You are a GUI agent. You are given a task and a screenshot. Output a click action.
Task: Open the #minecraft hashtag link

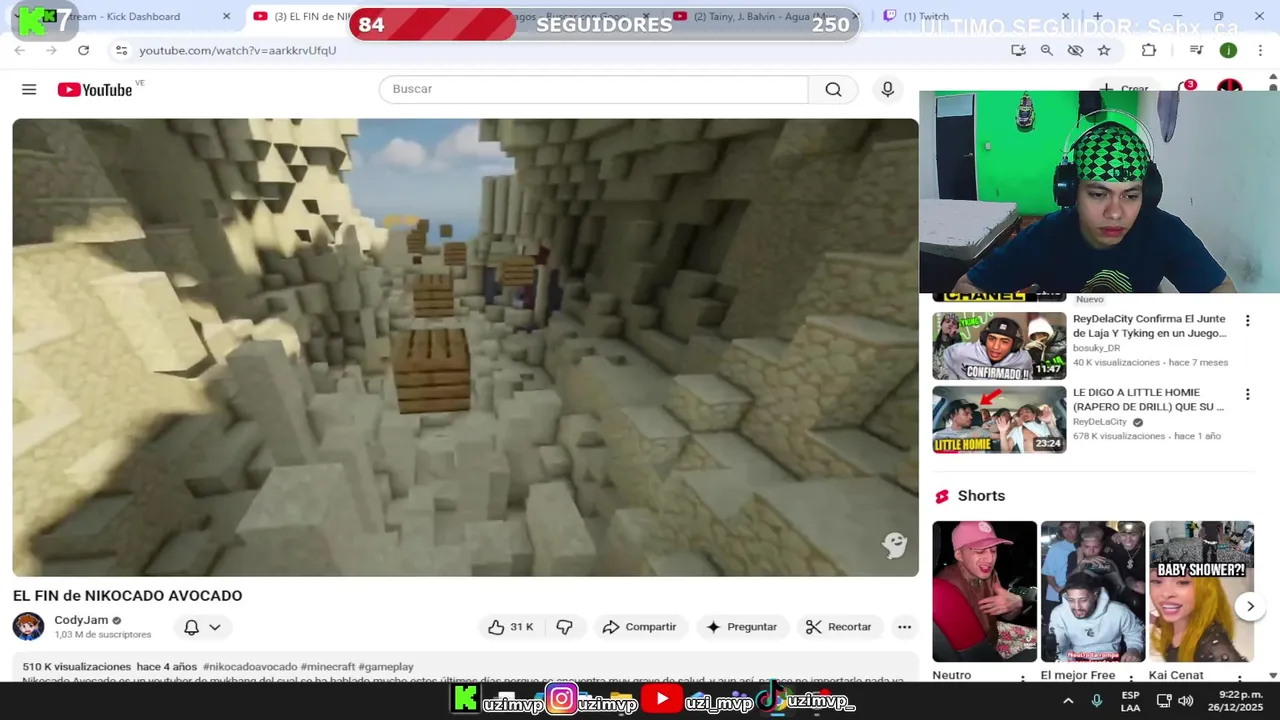327,667
